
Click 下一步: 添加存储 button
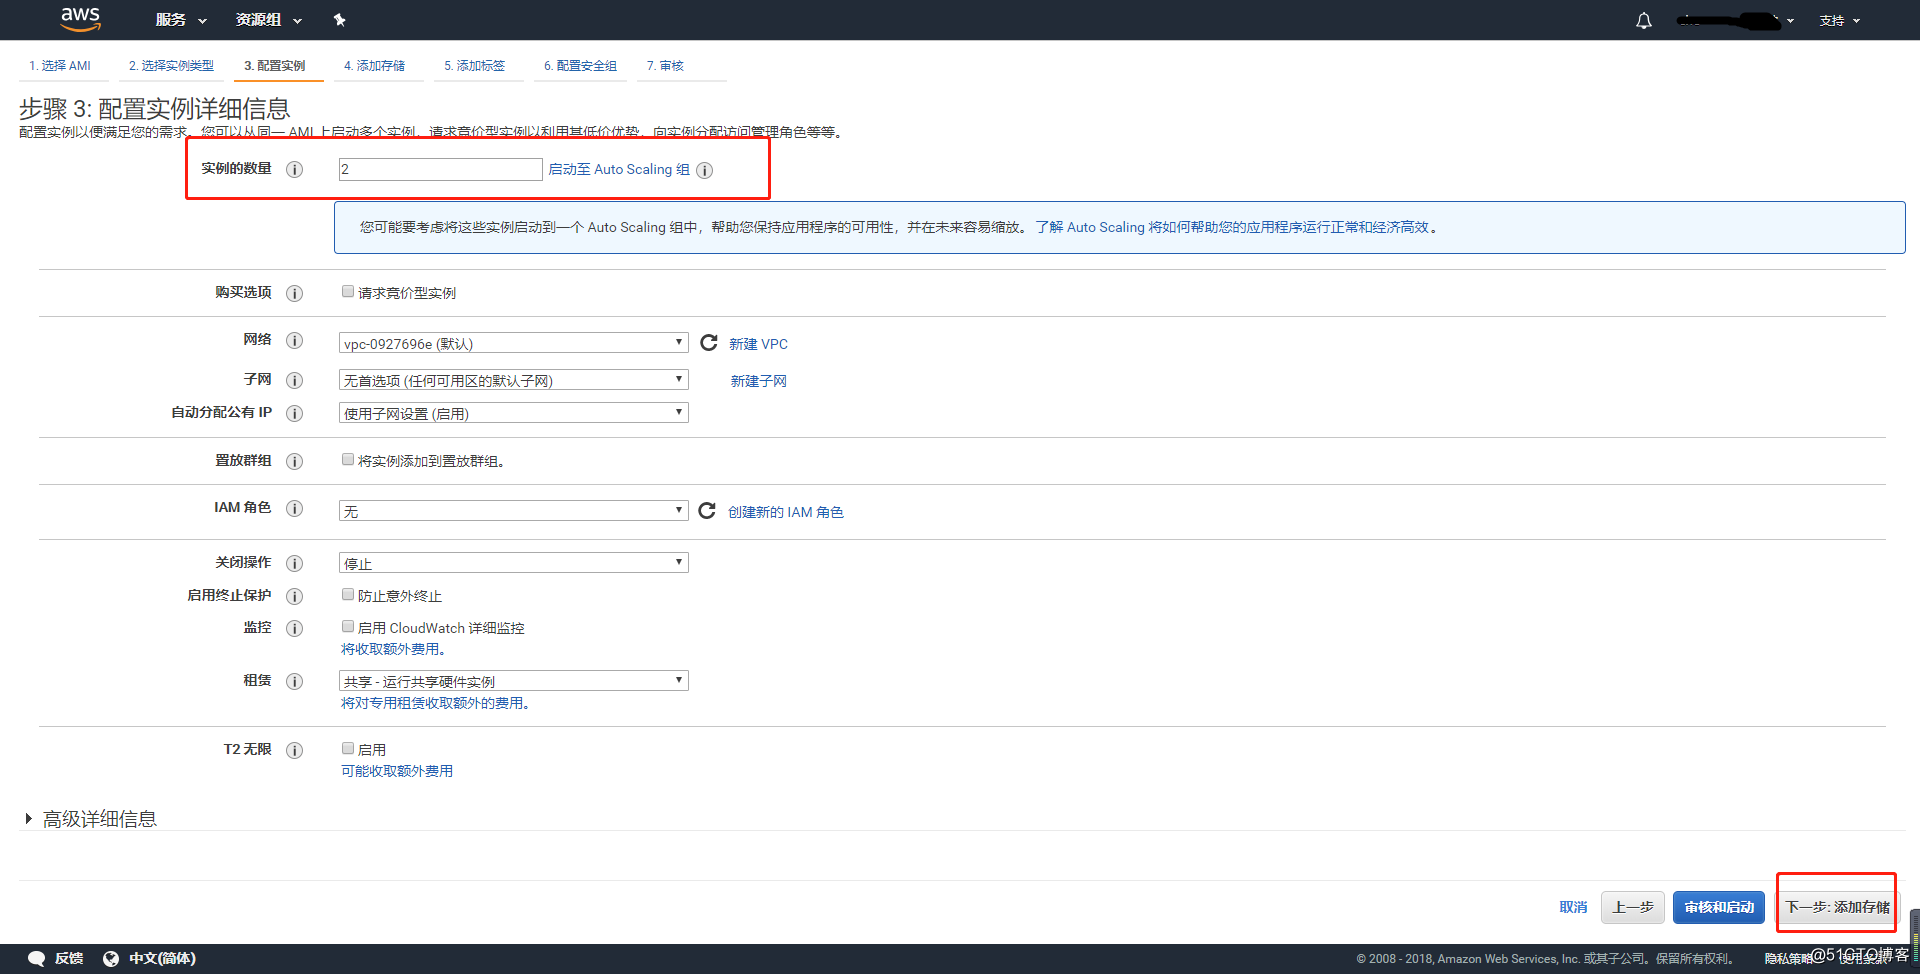1838,907
